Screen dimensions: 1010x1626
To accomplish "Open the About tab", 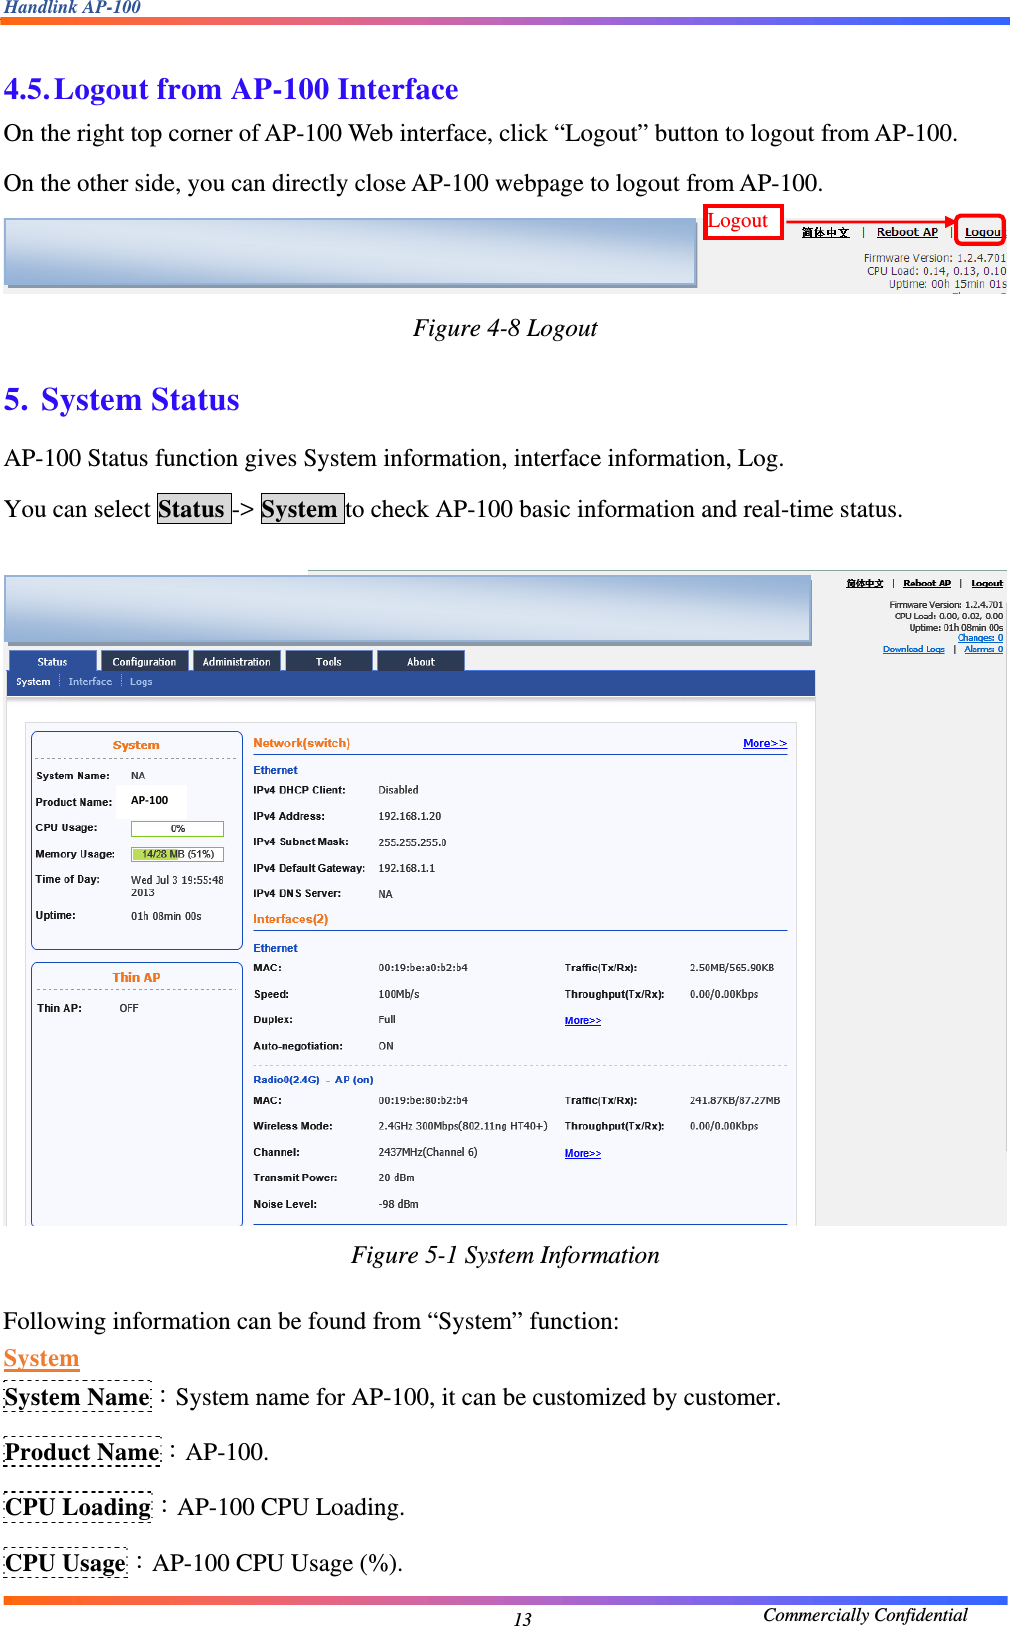I will click(x=420, y=661).
